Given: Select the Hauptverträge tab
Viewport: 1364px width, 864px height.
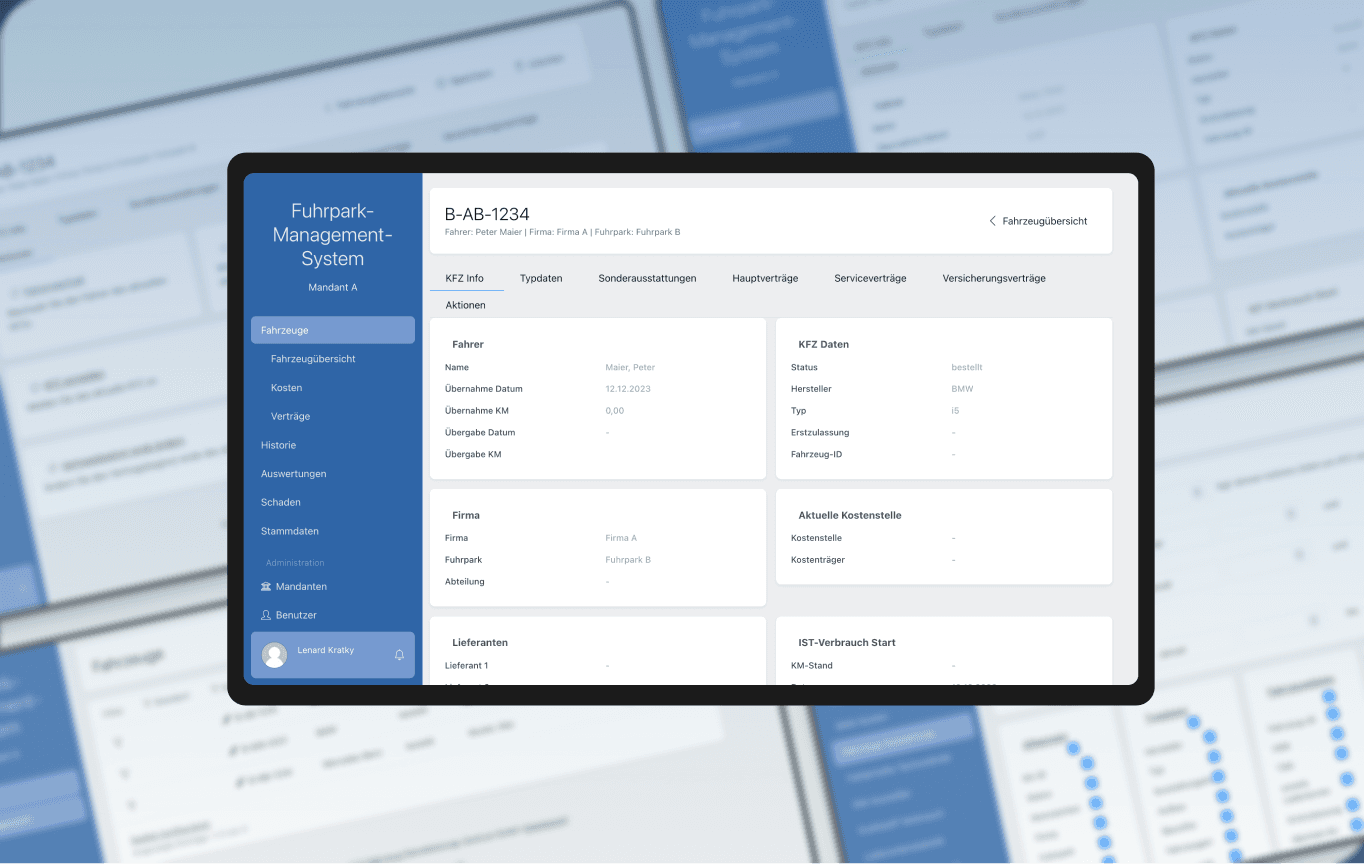Looking at the screenshot, I should tap(765, 278).
